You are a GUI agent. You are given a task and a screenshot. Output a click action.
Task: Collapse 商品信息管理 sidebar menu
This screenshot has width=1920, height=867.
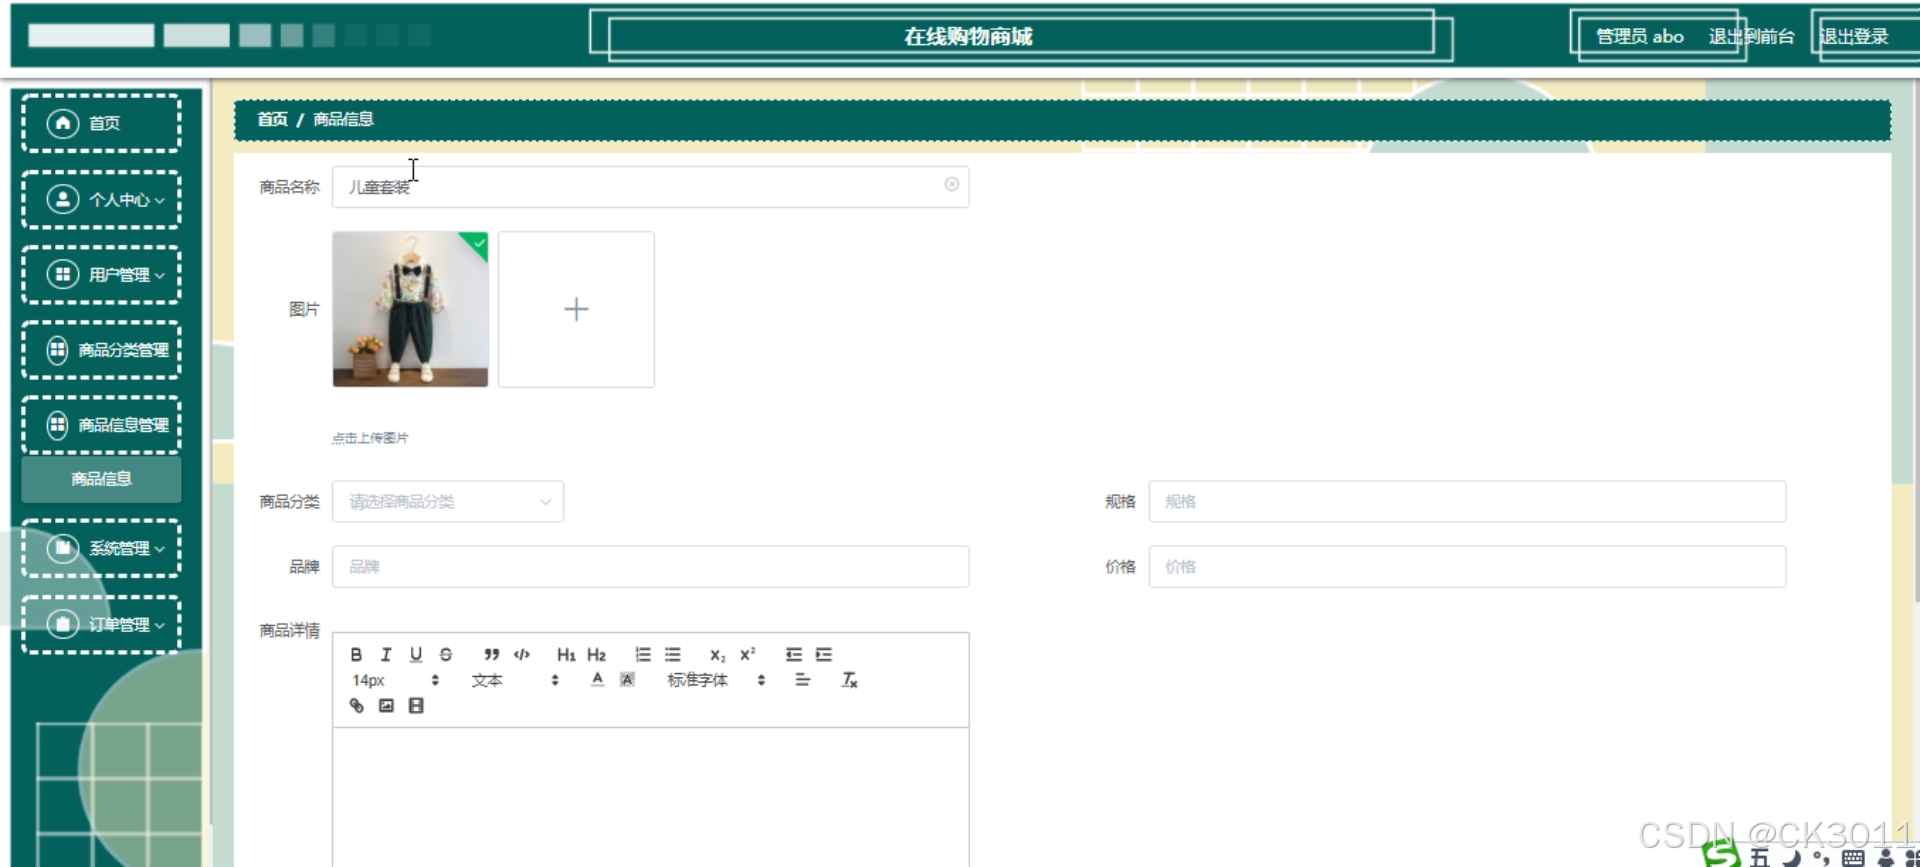click(101, 424)
